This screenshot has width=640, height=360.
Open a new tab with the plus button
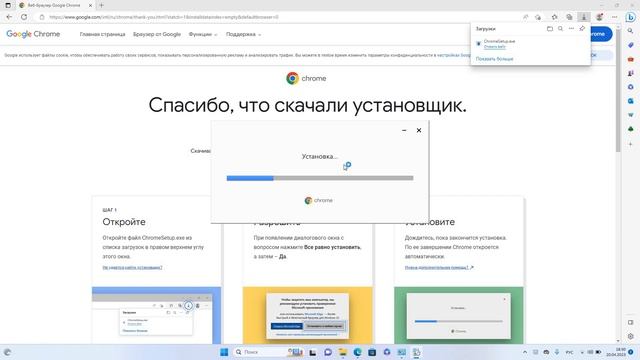101,5
